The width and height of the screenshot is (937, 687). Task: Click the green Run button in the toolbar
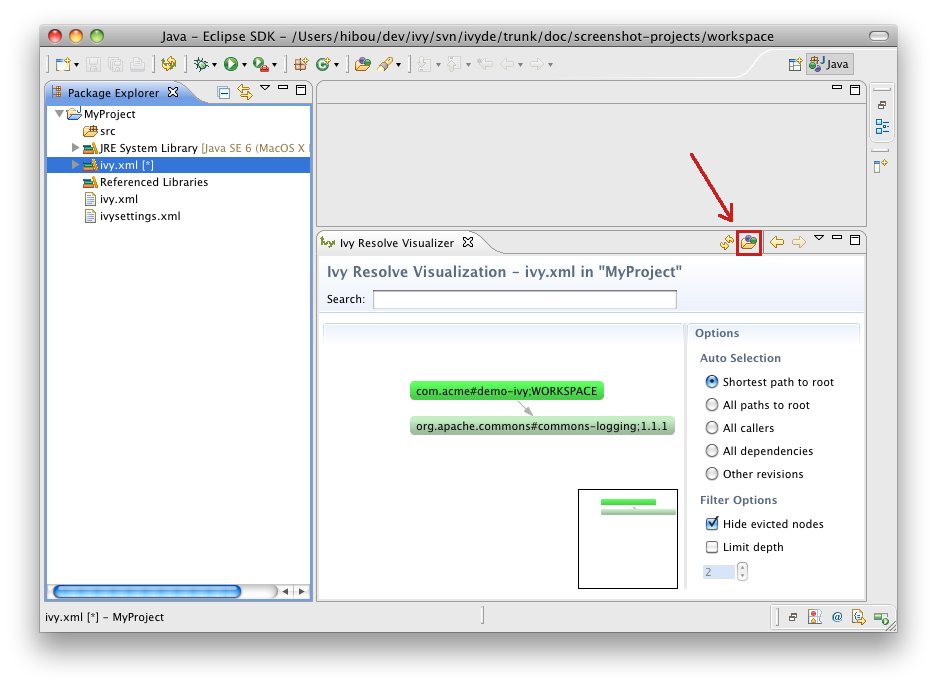point(231,64)
